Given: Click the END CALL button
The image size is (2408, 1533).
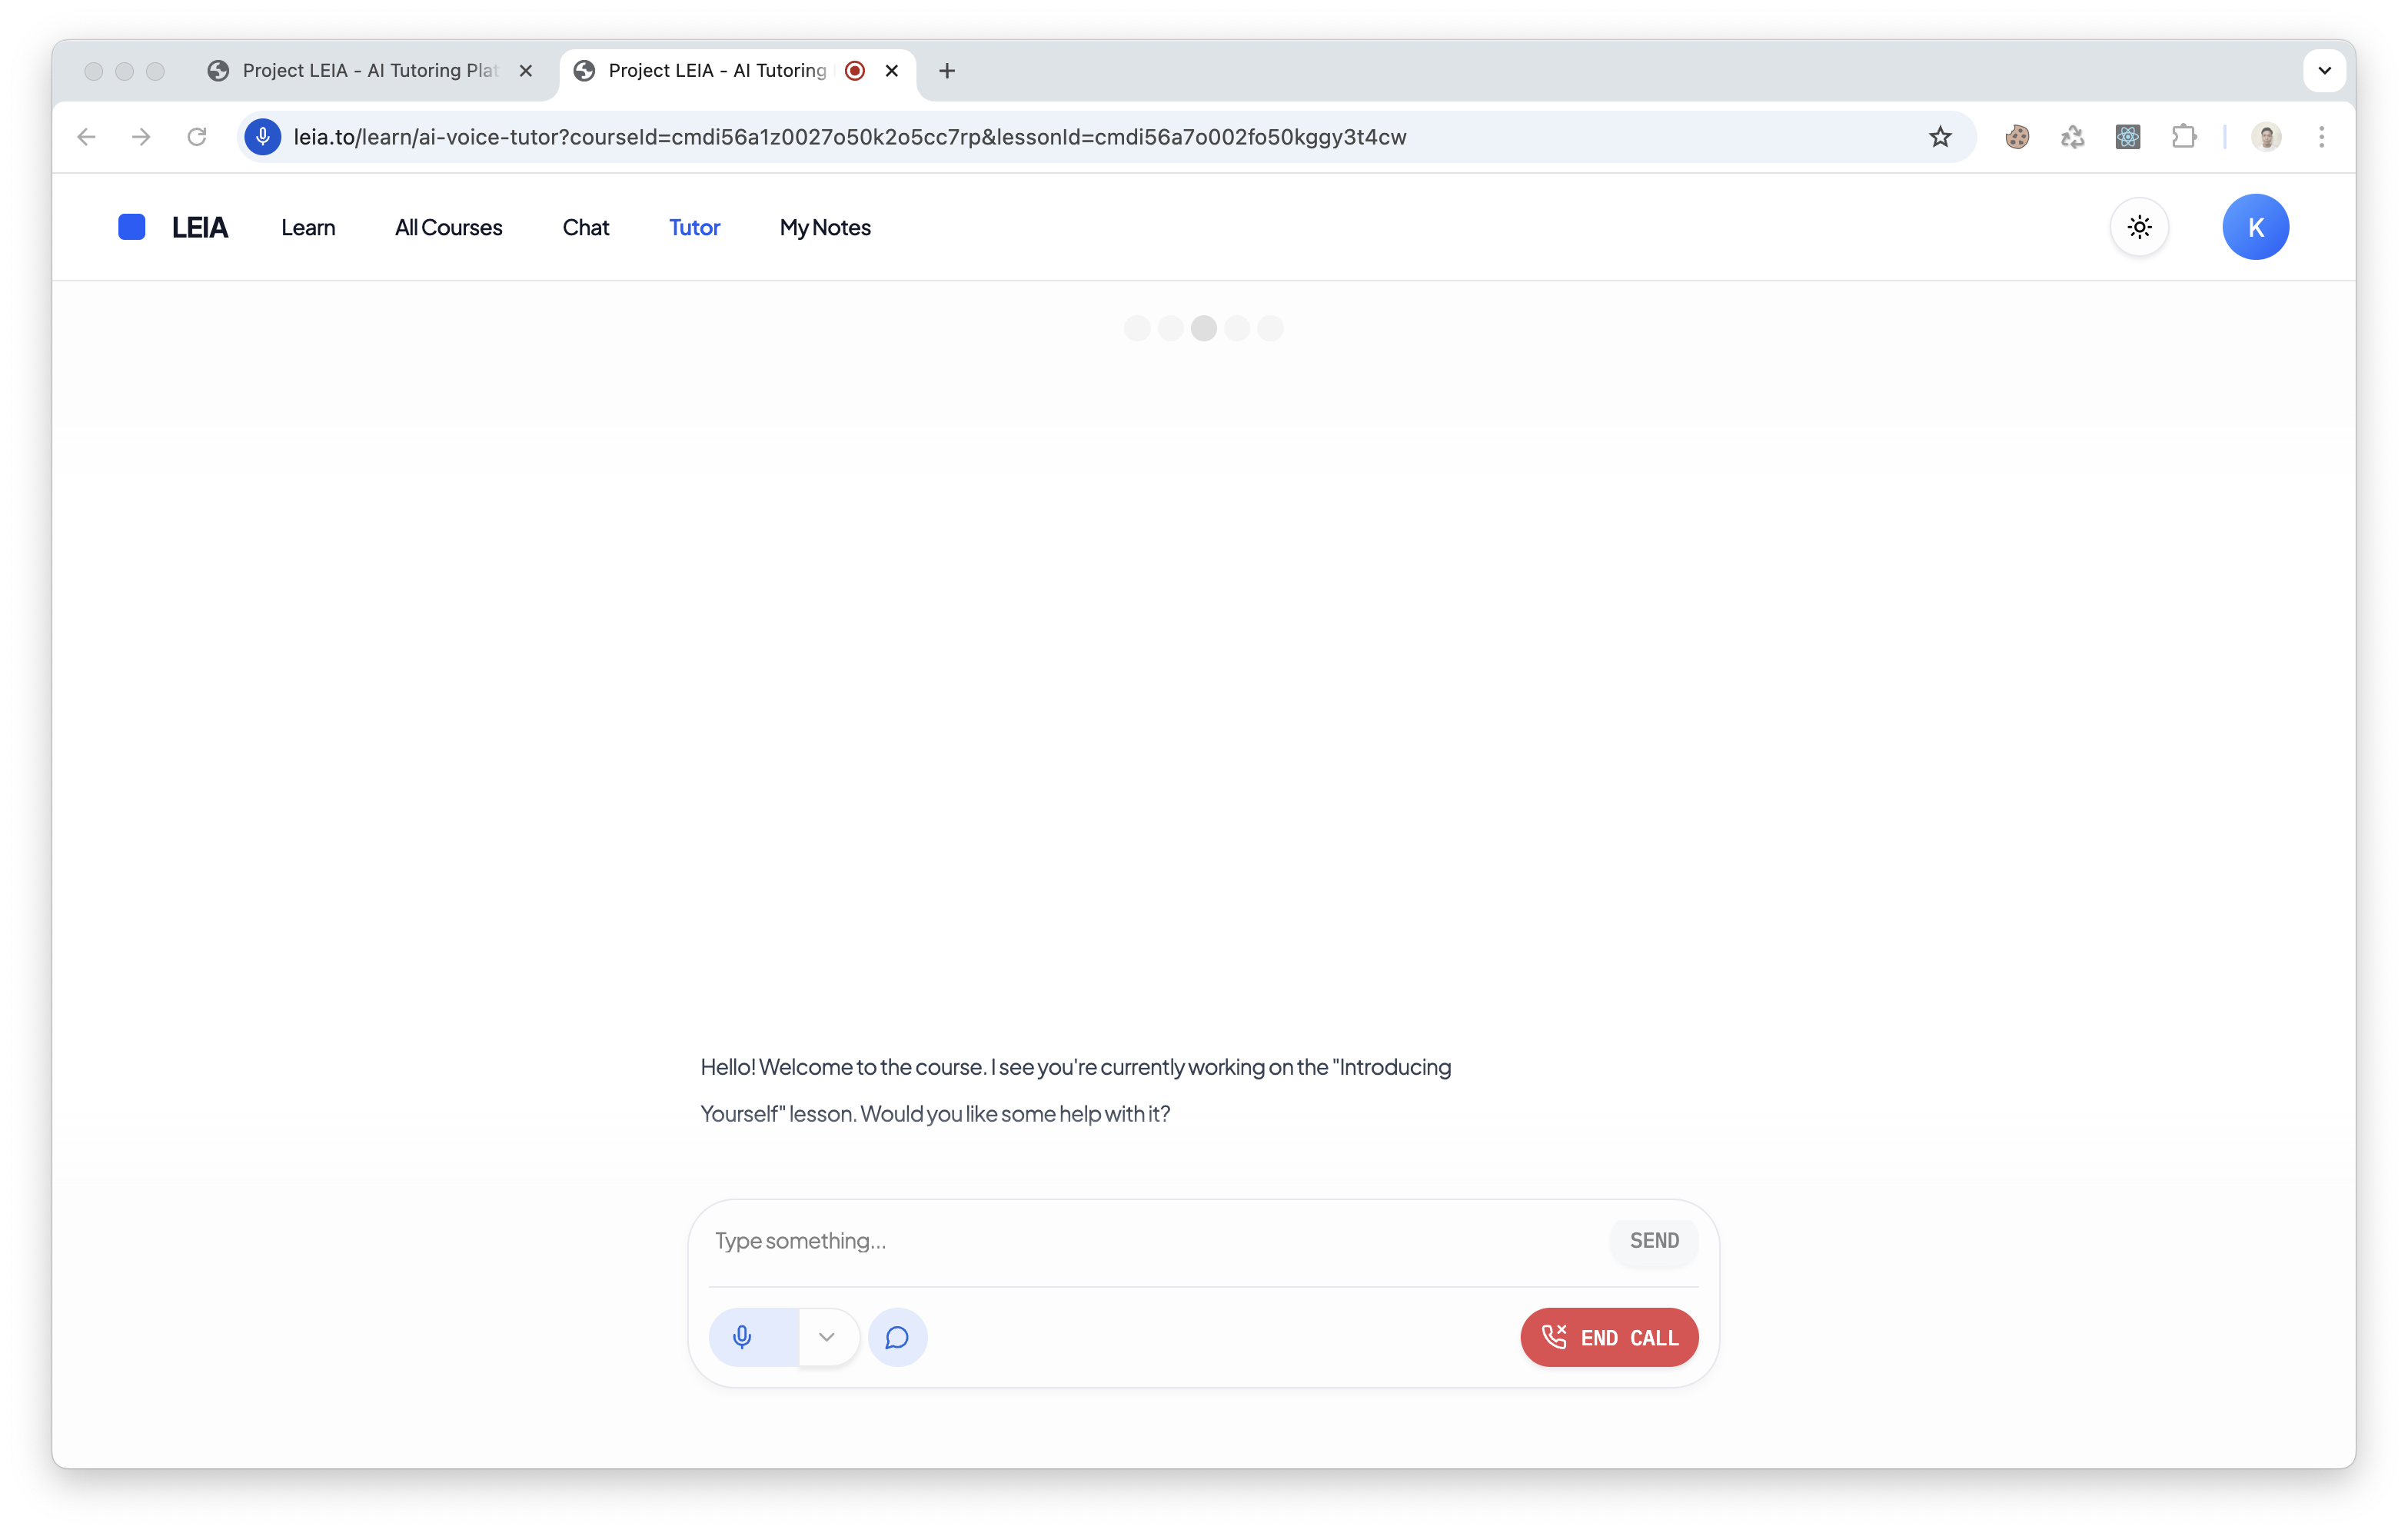Looking at the screenshot, I should tap(1608, 1337).
